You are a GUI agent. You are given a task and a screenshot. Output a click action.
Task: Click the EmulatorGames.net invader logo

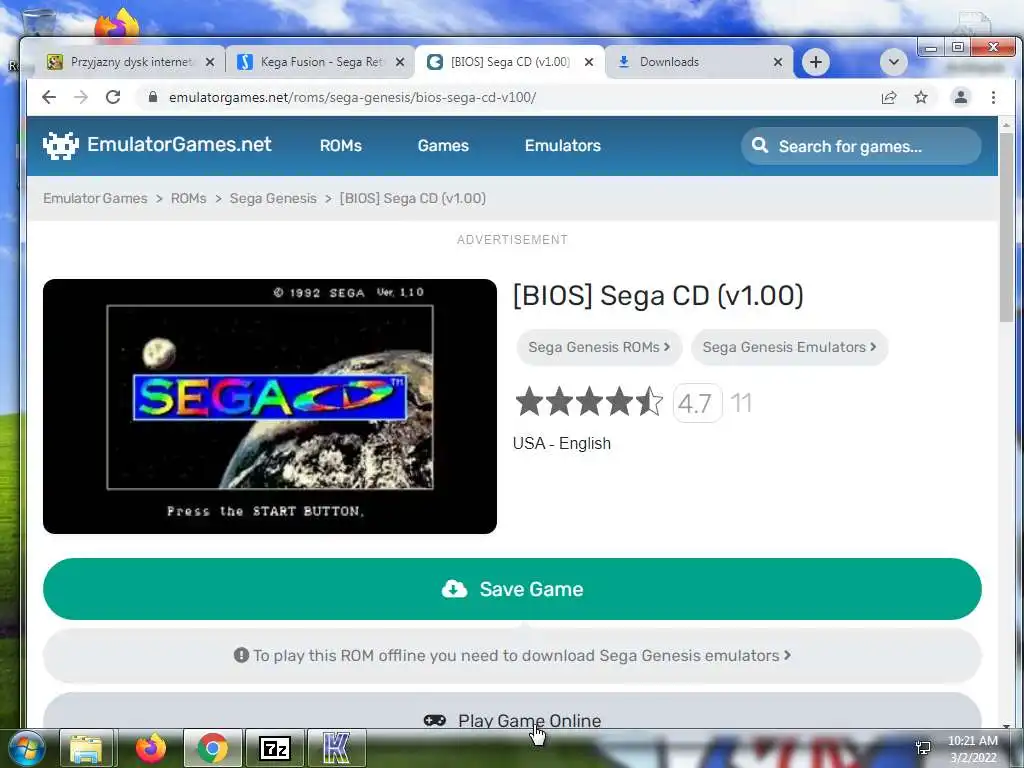[x=61, y=145]
